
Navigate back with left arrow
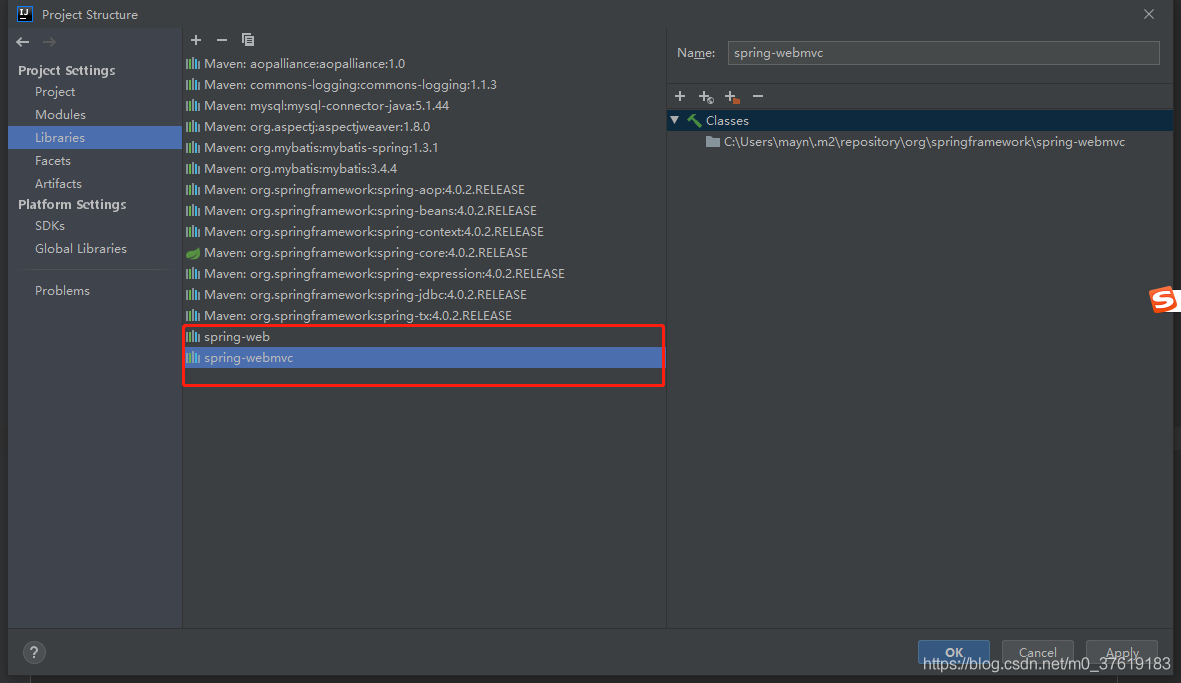23,42
